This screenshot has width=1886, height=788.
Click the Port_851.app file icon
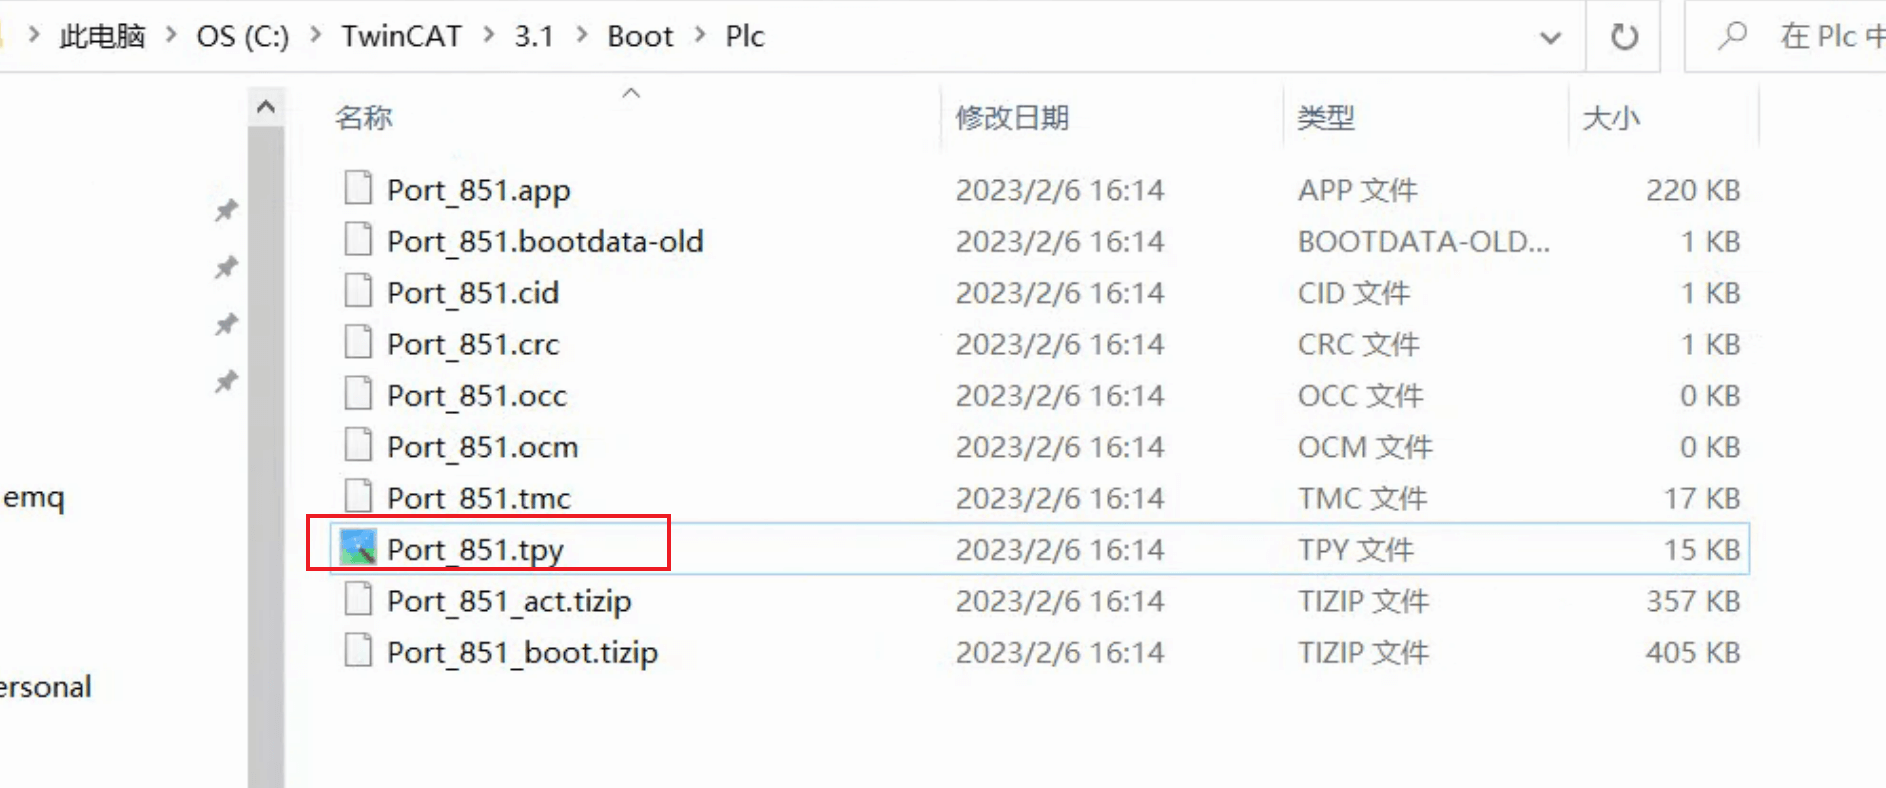pos(358,188)
